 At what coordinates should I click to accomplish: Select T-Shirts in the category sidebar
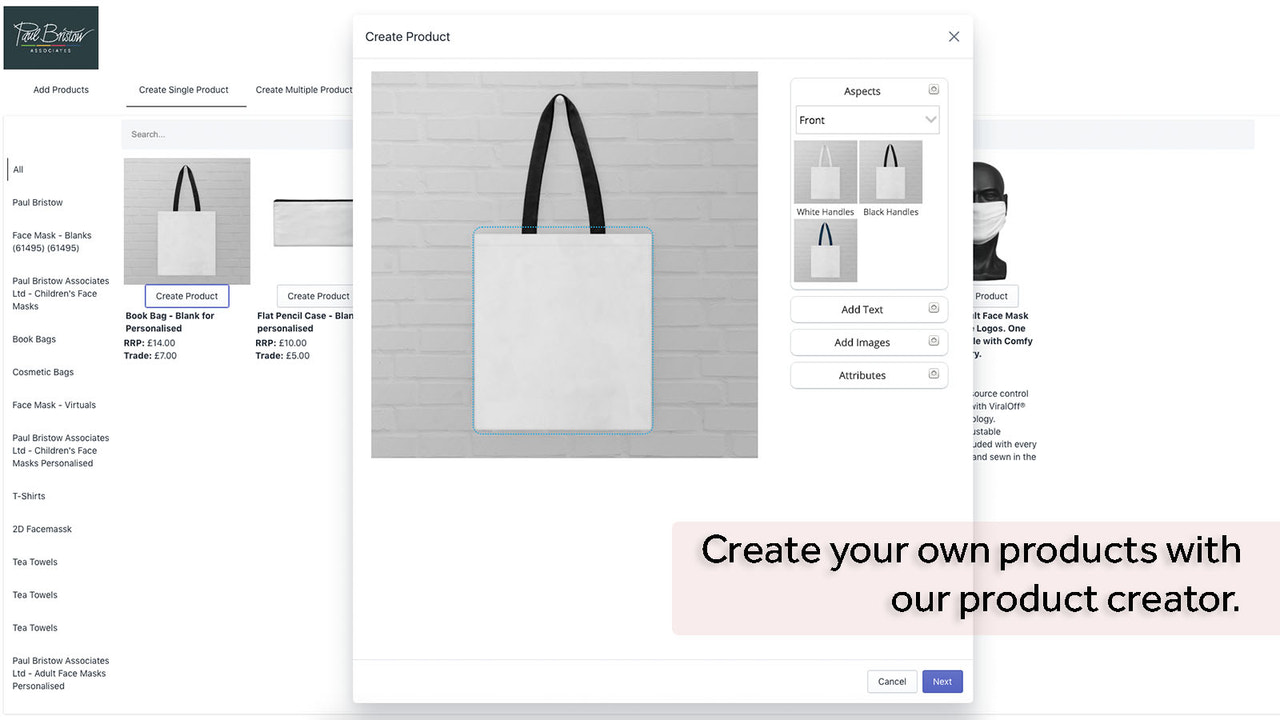(x=28, y=495)
